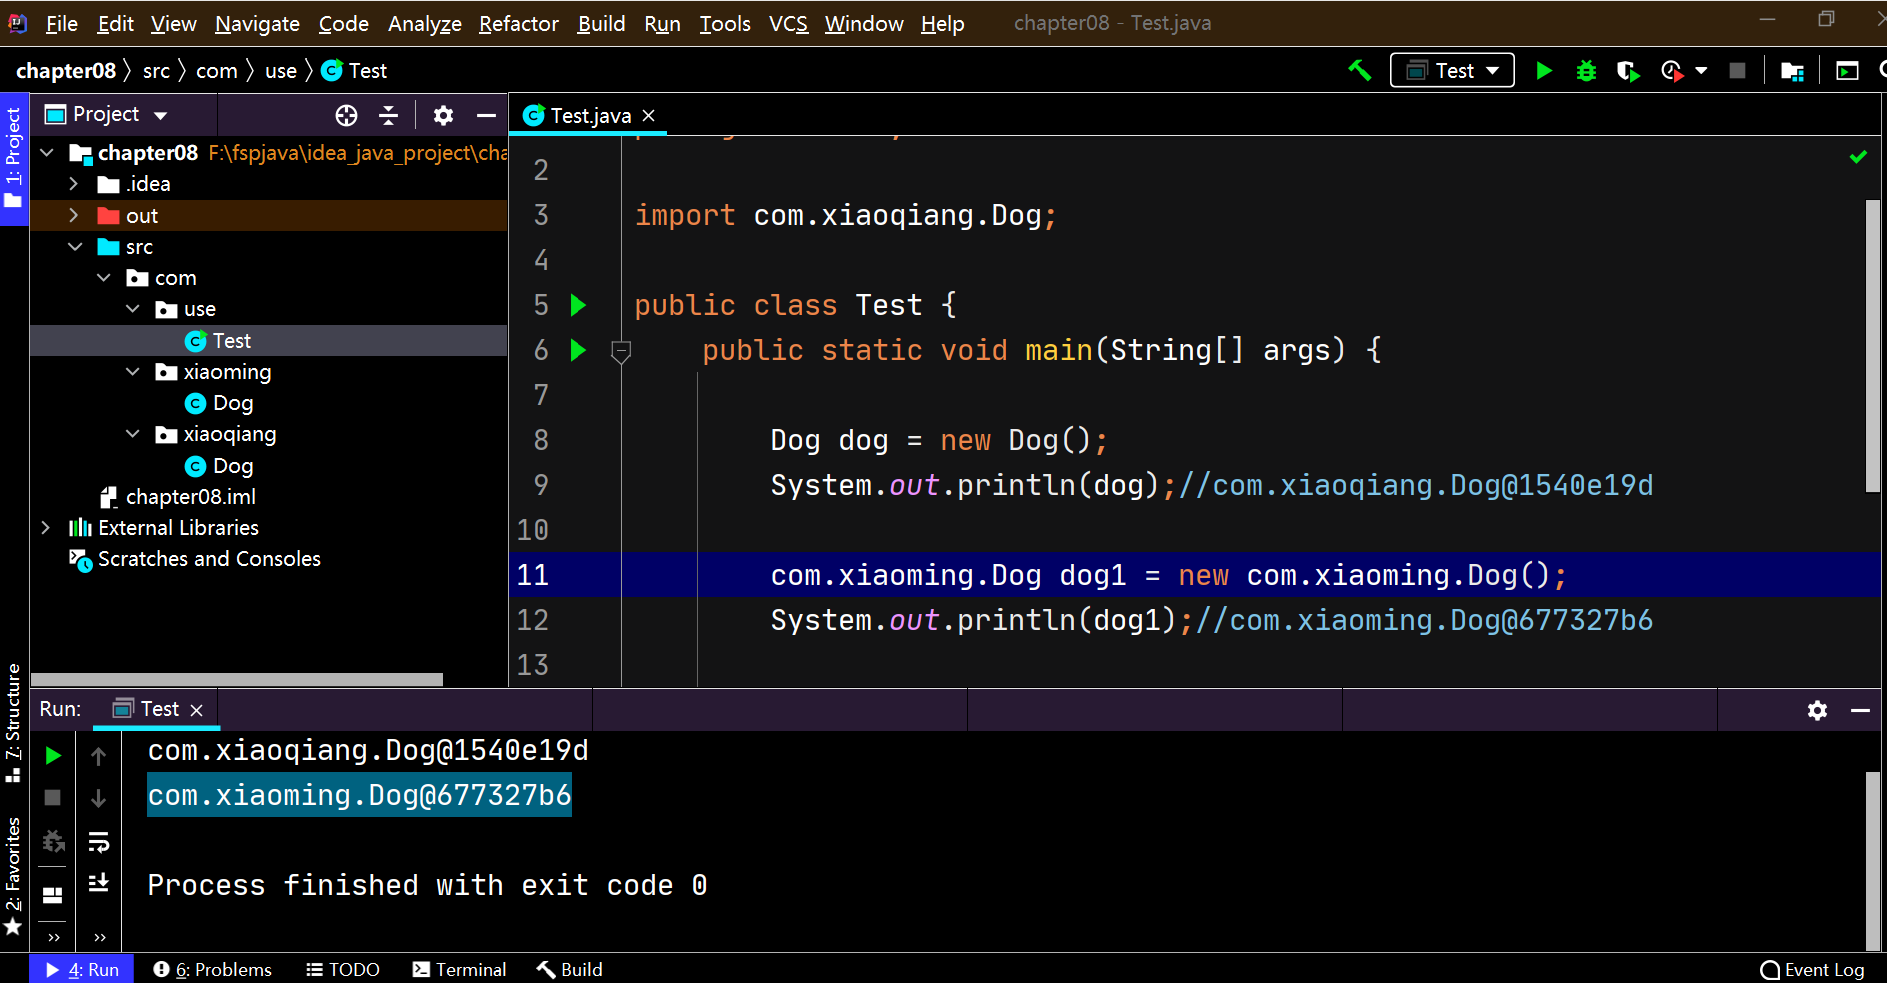Image resolution: width=1887 pixels, height=983 pixels.
Task: Open the TODO tool window
Action: click(x=343, y=969)
